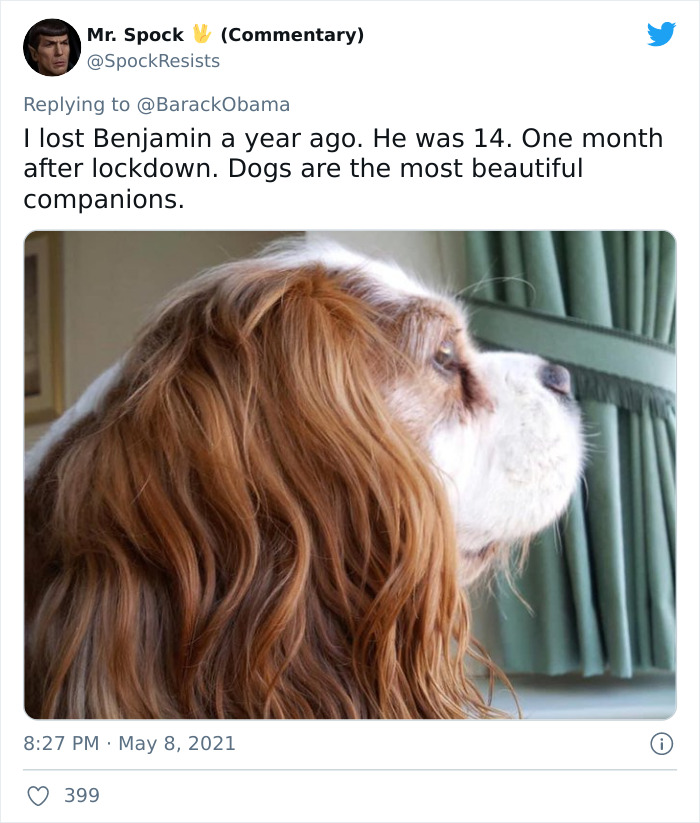Open the full tweet via its timestamp
Viewport: 700px width, 823px height.
pyautogui.click(x=128, y=744)
